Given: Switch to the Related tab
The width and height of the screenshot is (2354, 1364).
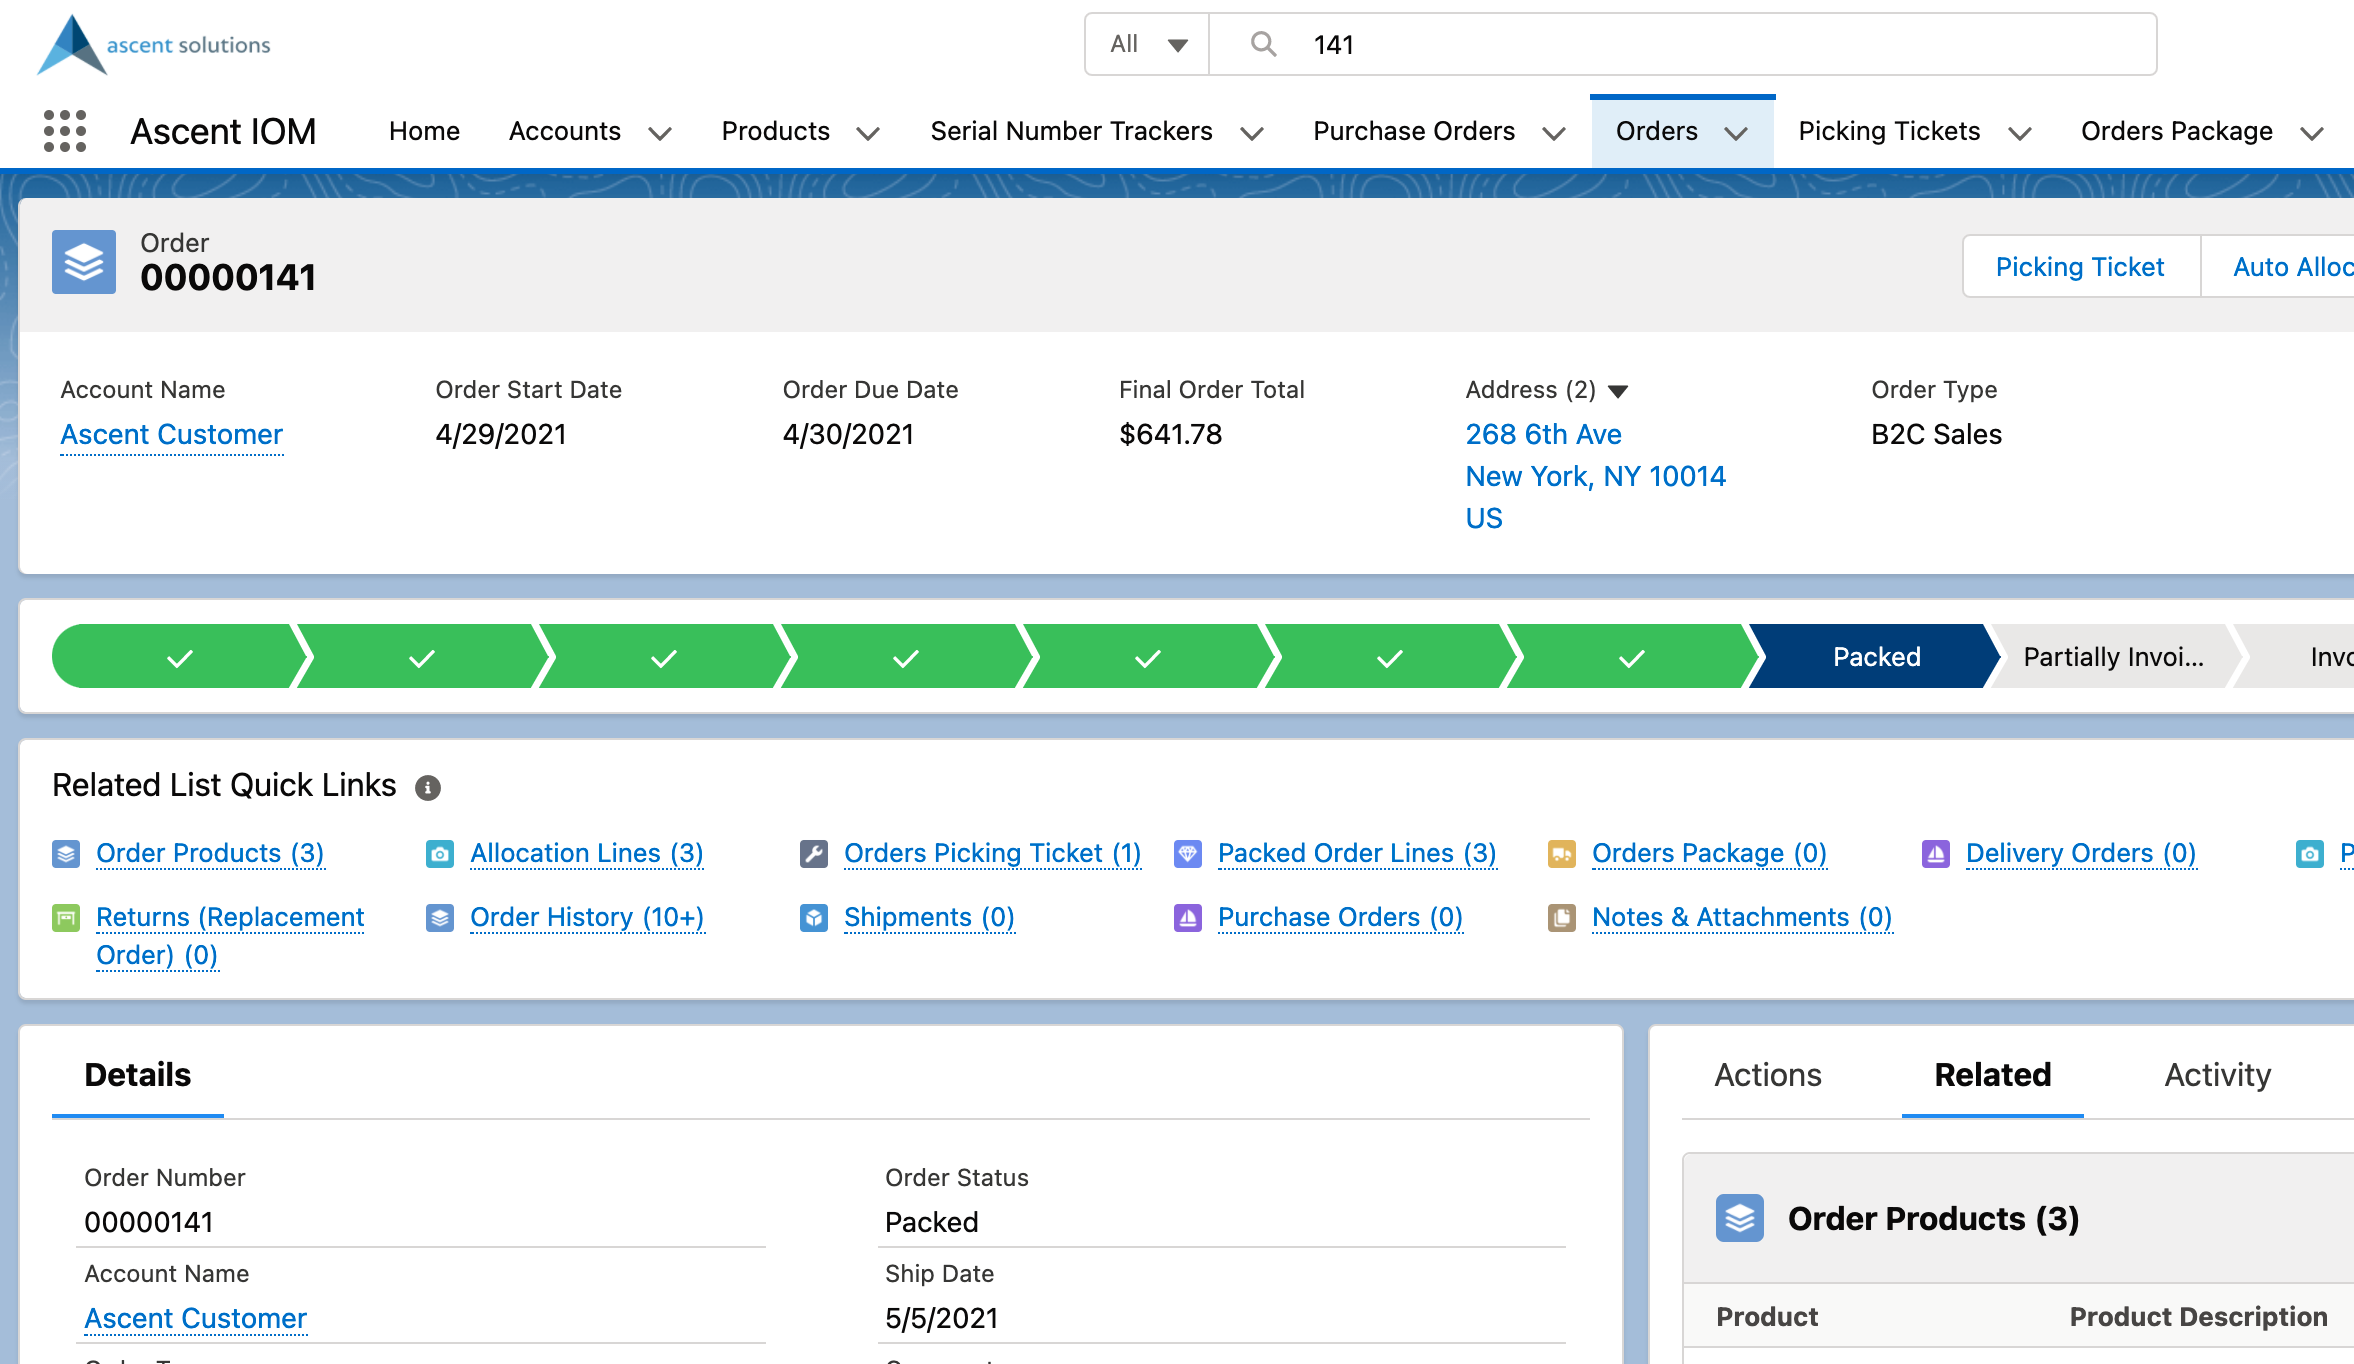Looking at the screenshot, I should [1992, 1075].
